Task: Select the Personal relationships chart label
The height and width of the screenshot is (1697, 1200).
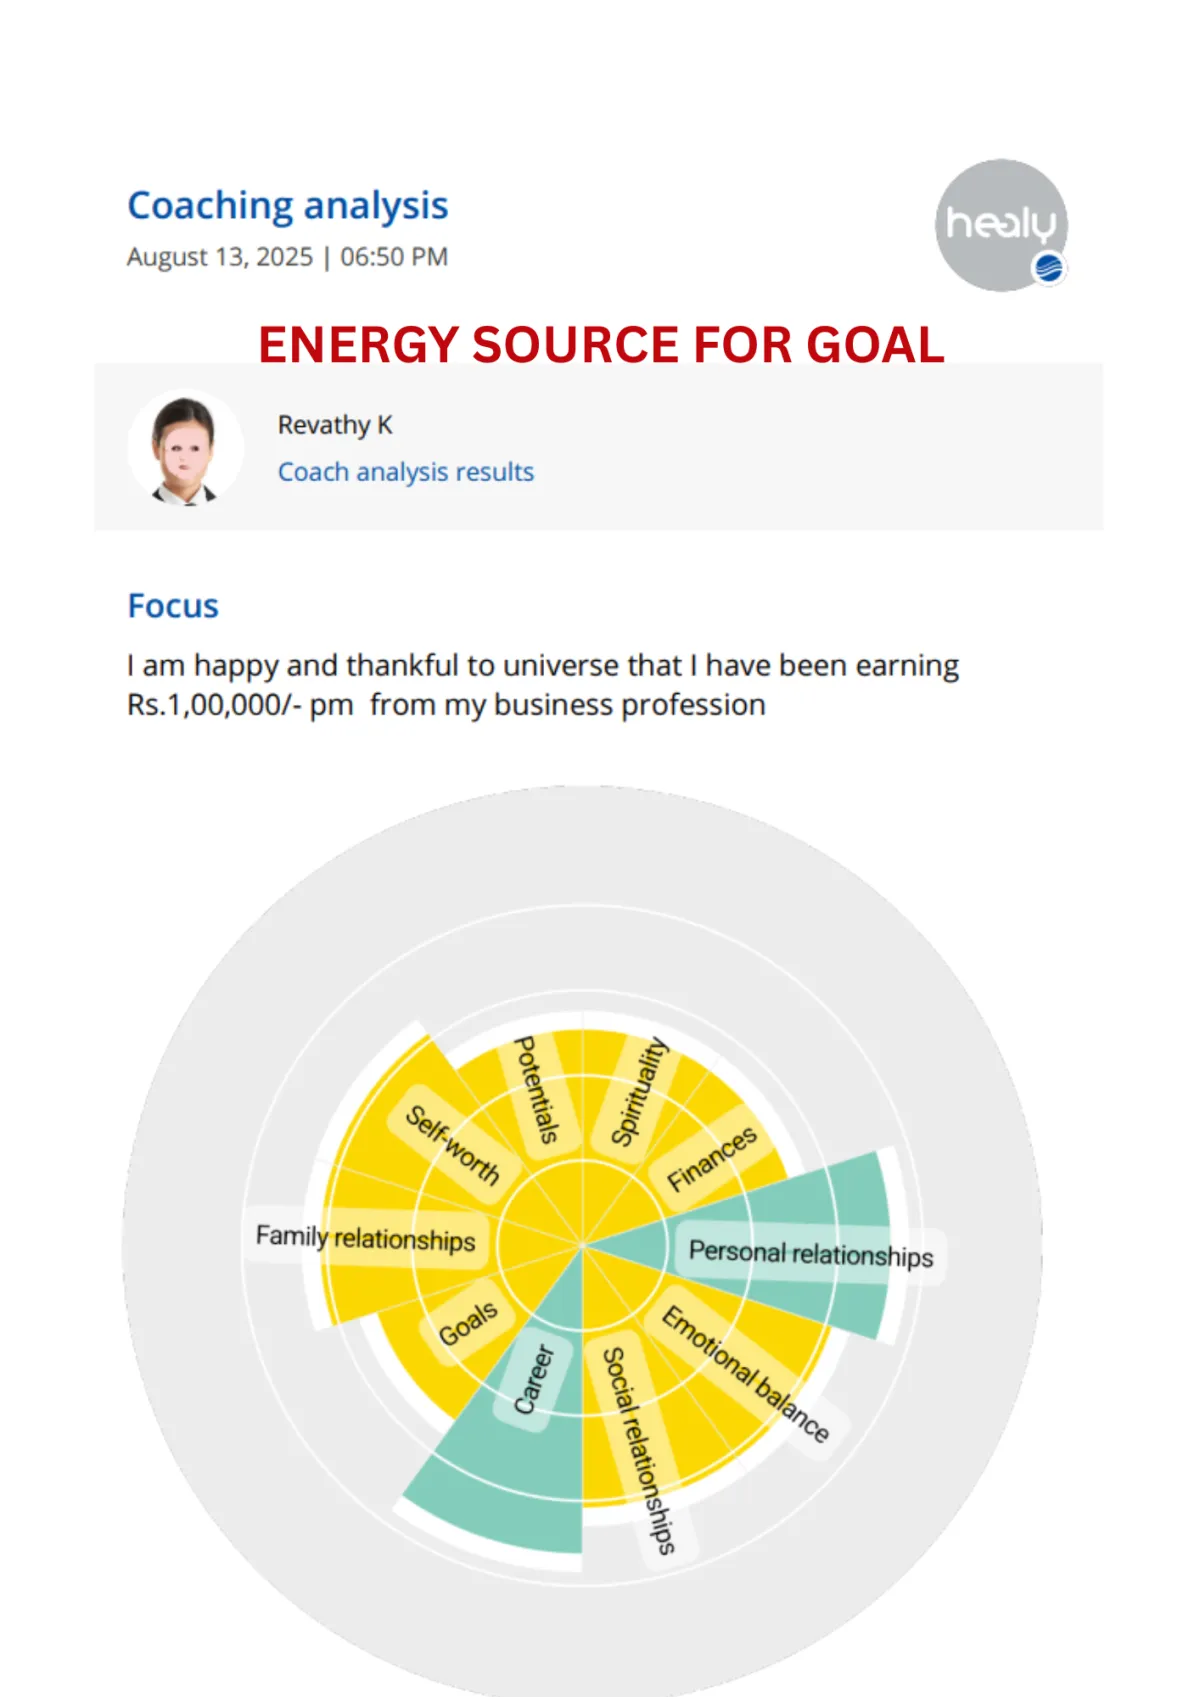Action: click(811, 1254)
